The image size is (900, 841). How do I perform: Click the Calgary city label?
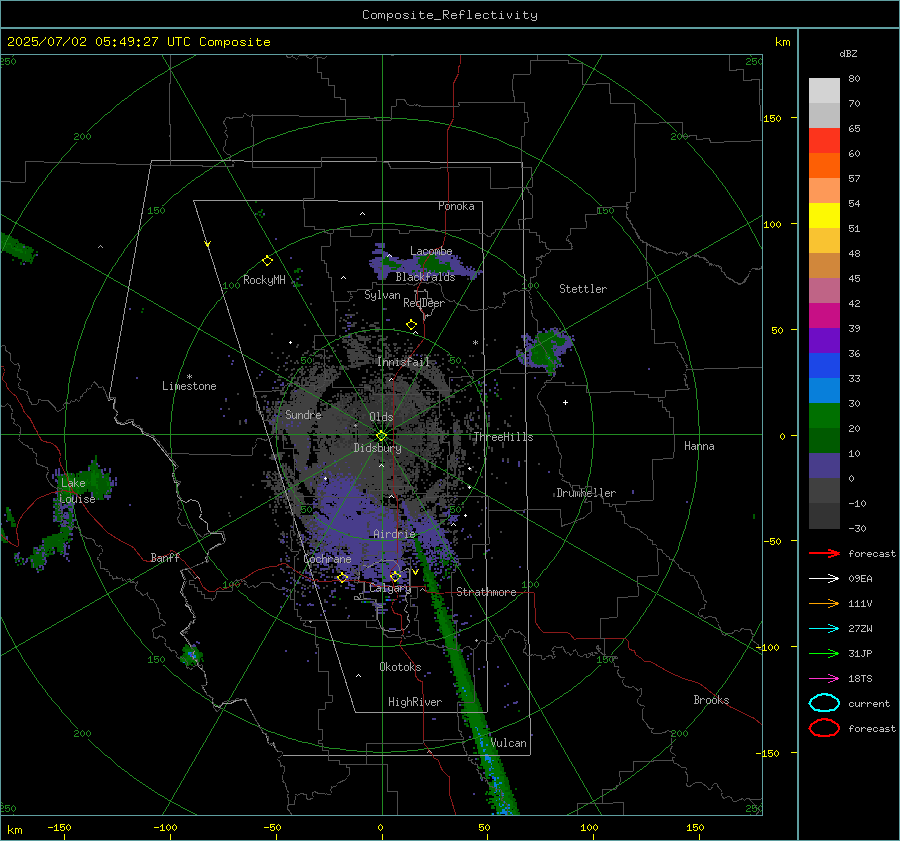coord(390,588)
